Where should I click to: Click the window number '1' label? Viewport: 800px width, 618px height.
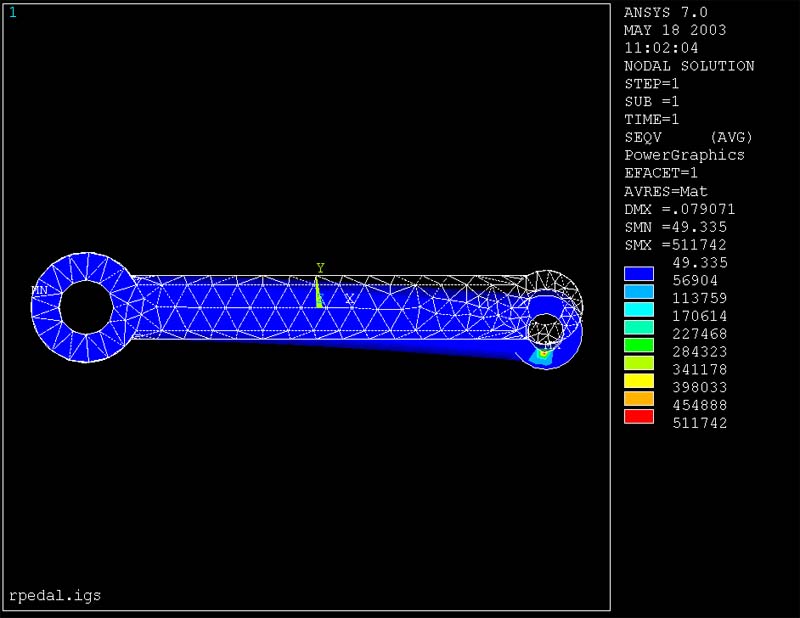click(x=13, y=12)
